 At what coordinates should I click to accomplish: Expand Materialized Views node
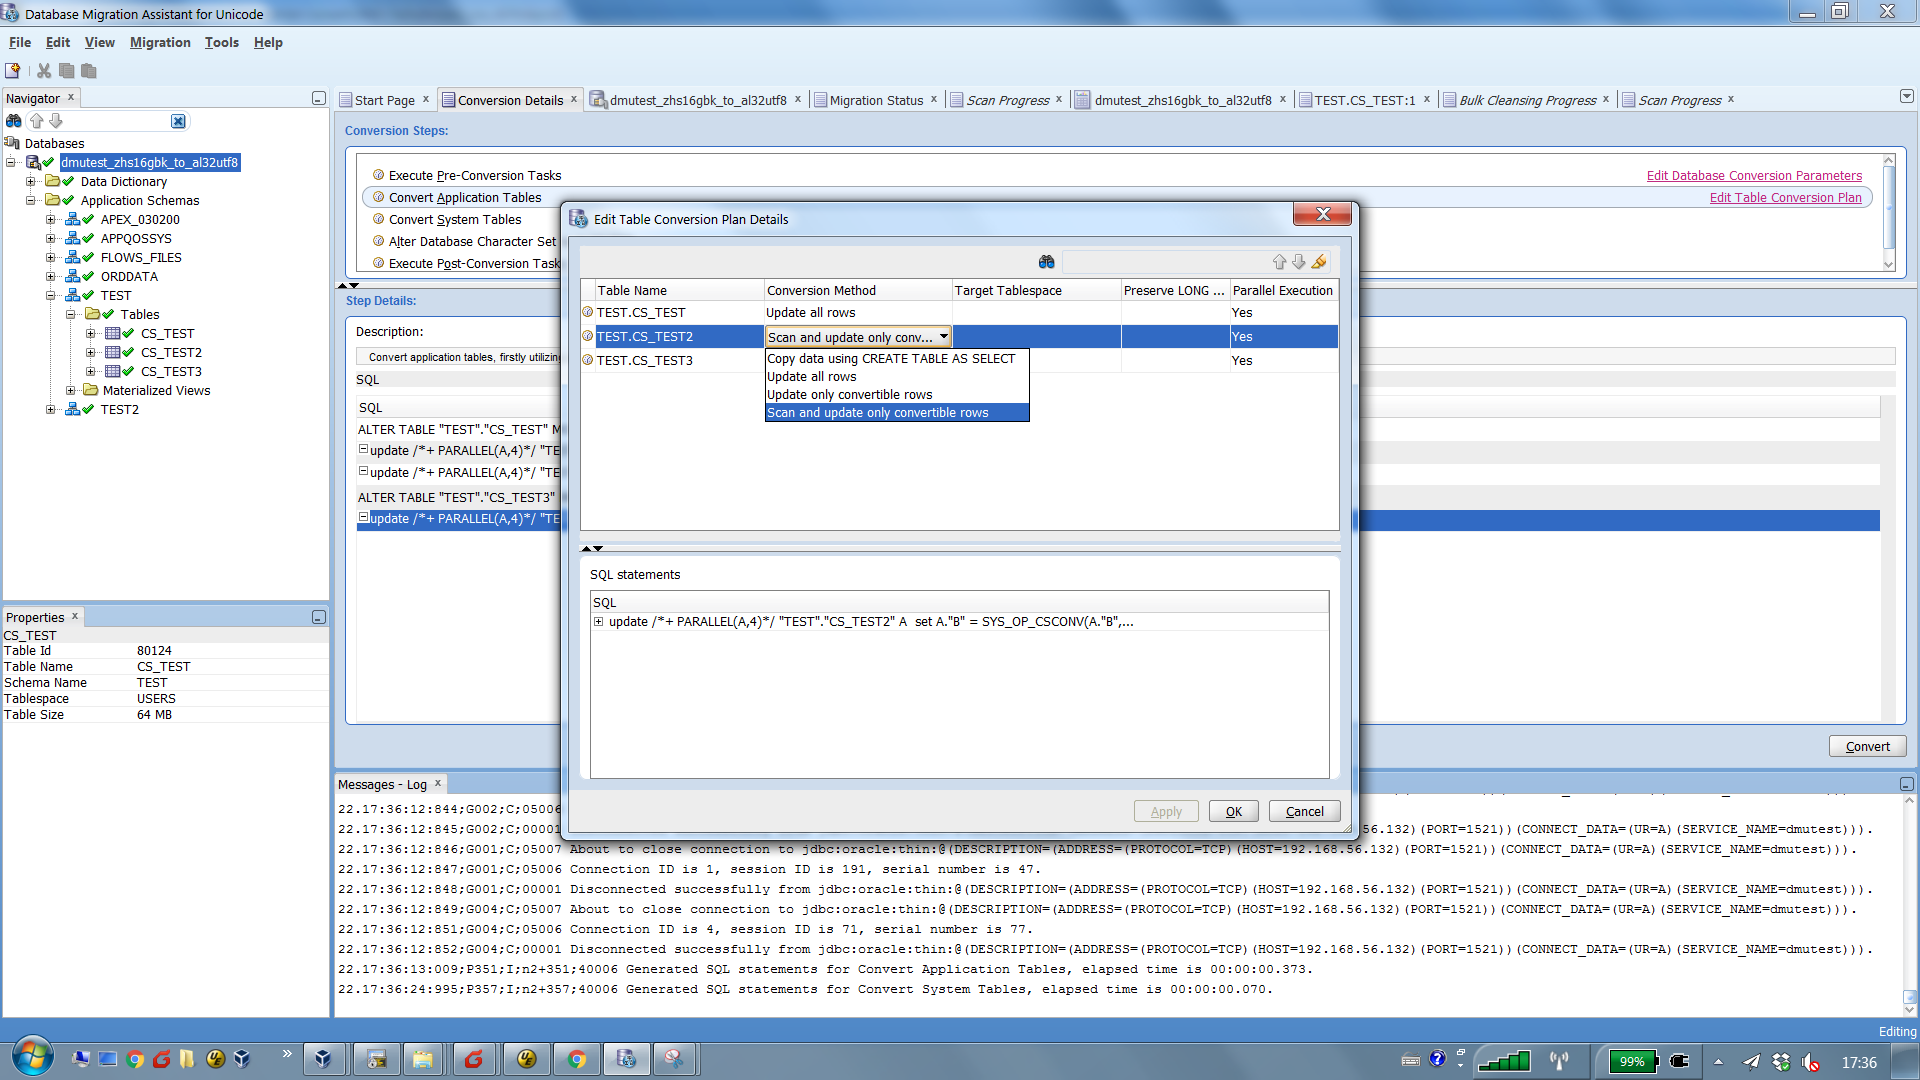71,390
